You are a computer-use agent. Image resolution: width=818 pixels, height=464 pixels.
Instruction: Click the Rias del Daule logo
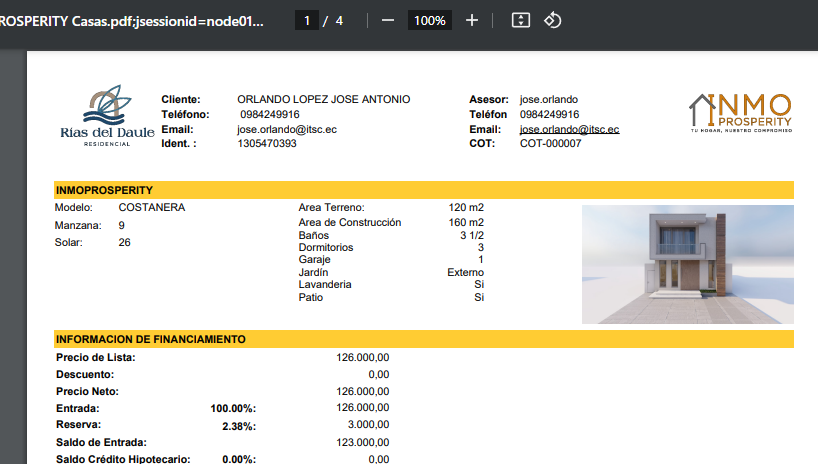(x=107, y=117)
